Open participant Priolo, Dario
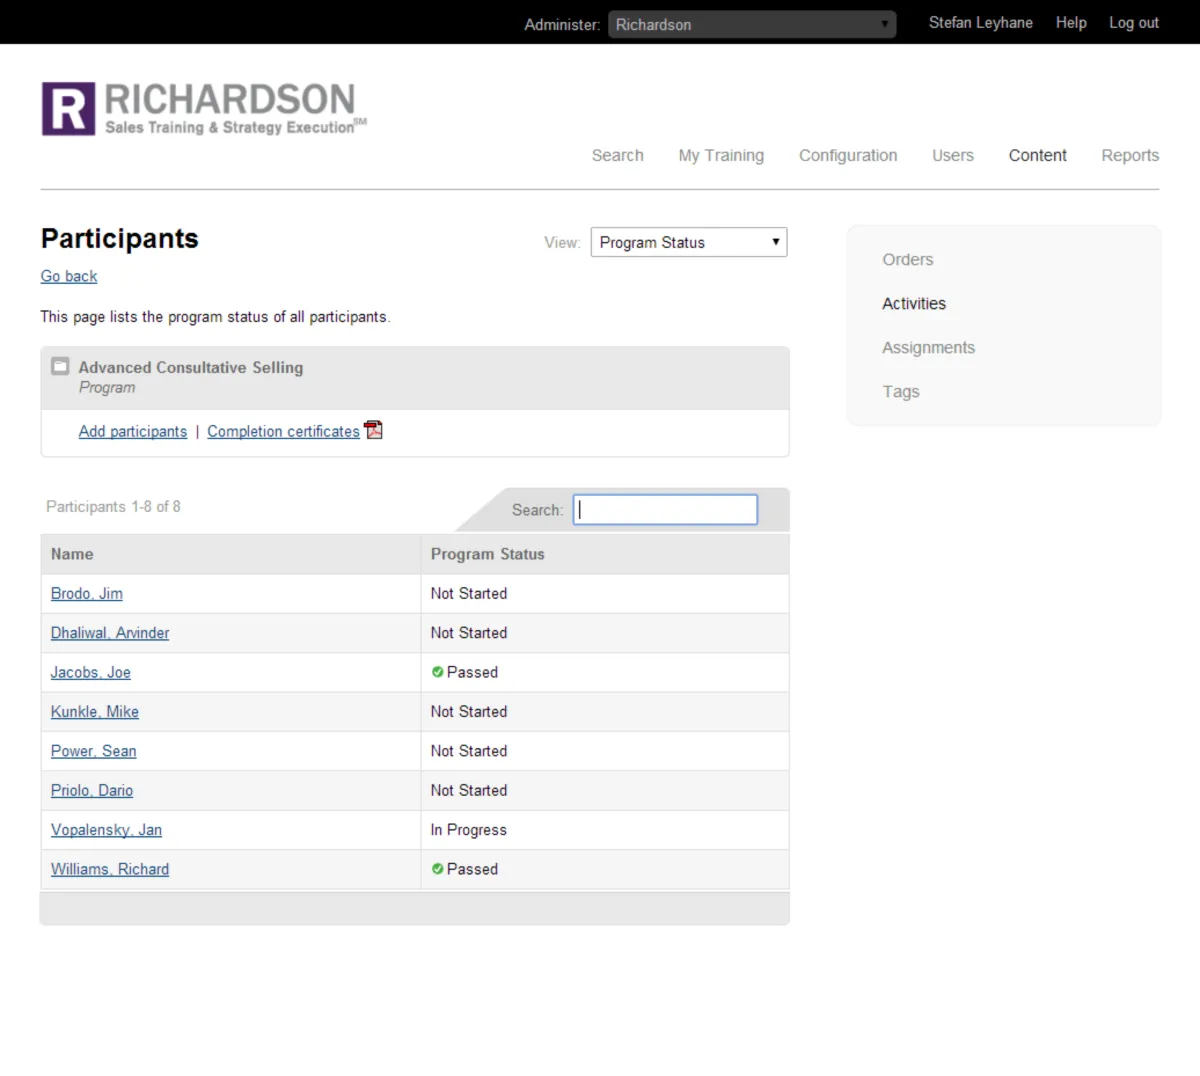The height and width of the screenshot is (1076, 1200). tap(92, 790)
